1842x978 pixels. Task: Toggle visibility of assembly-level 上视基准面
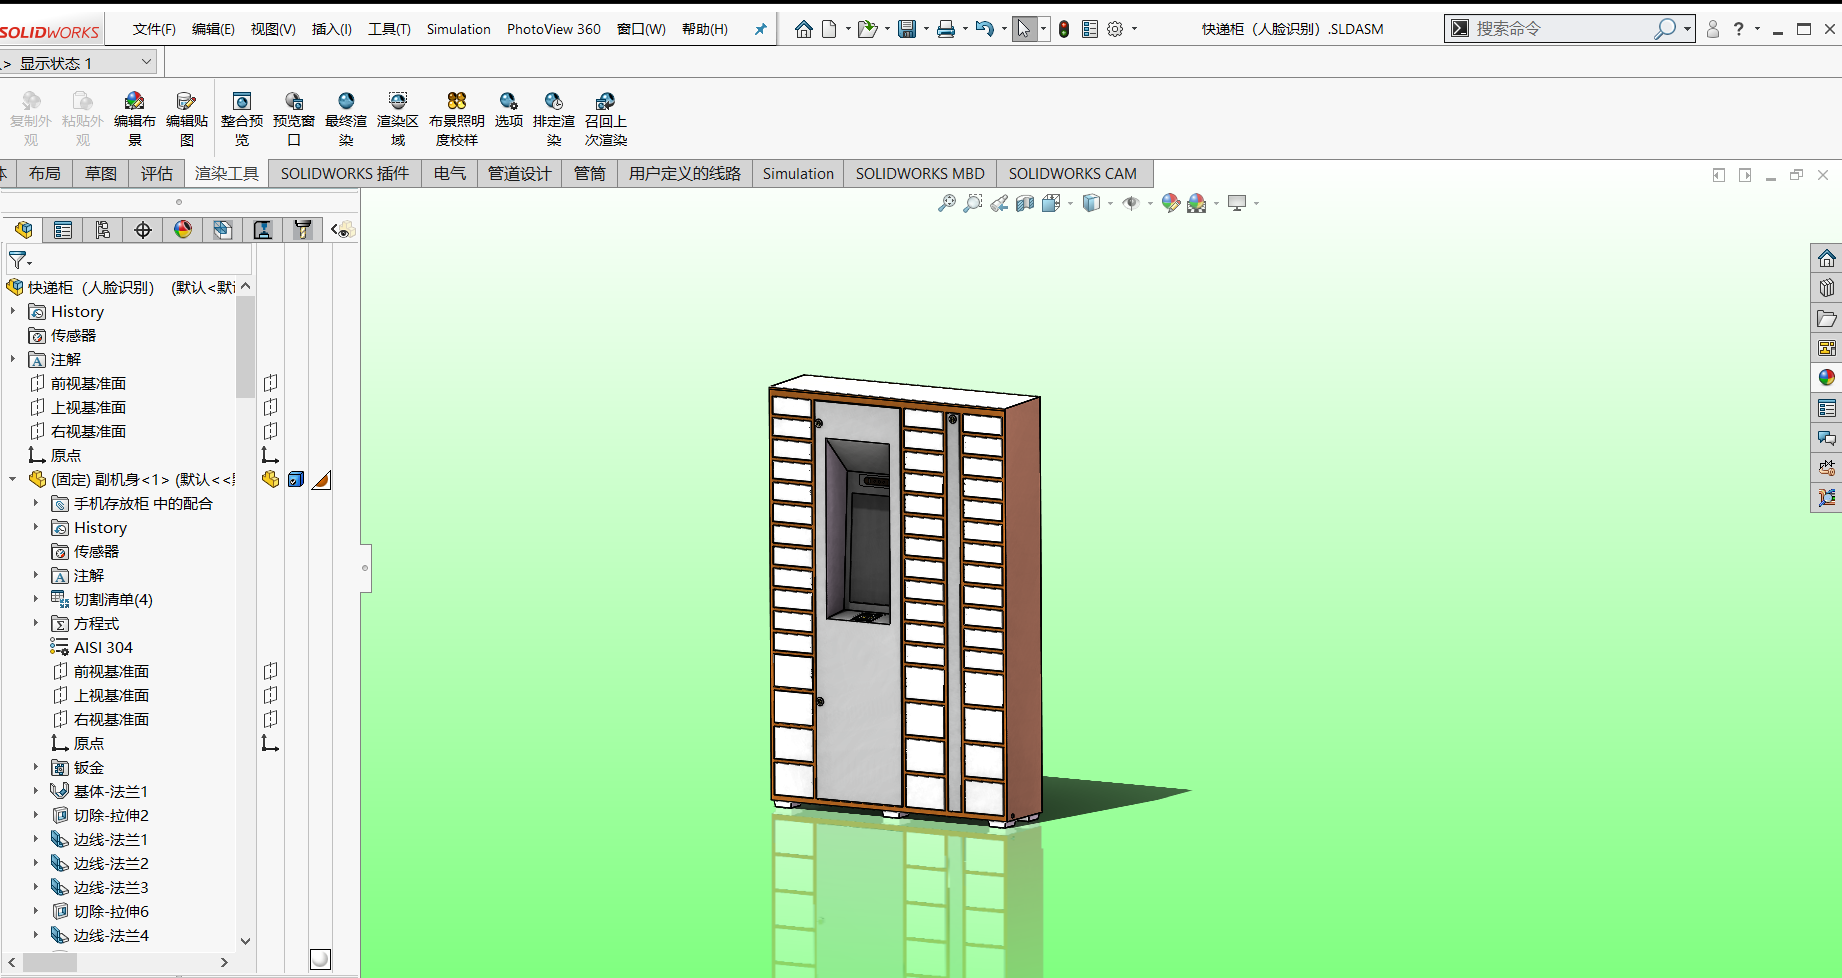point(270,407)
